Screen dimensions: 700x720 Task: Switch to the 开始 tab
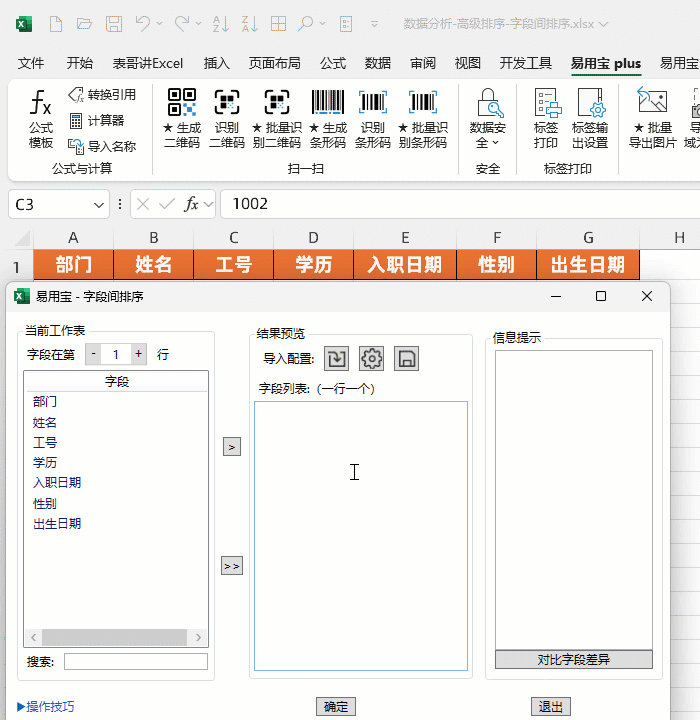click(79, 63)
